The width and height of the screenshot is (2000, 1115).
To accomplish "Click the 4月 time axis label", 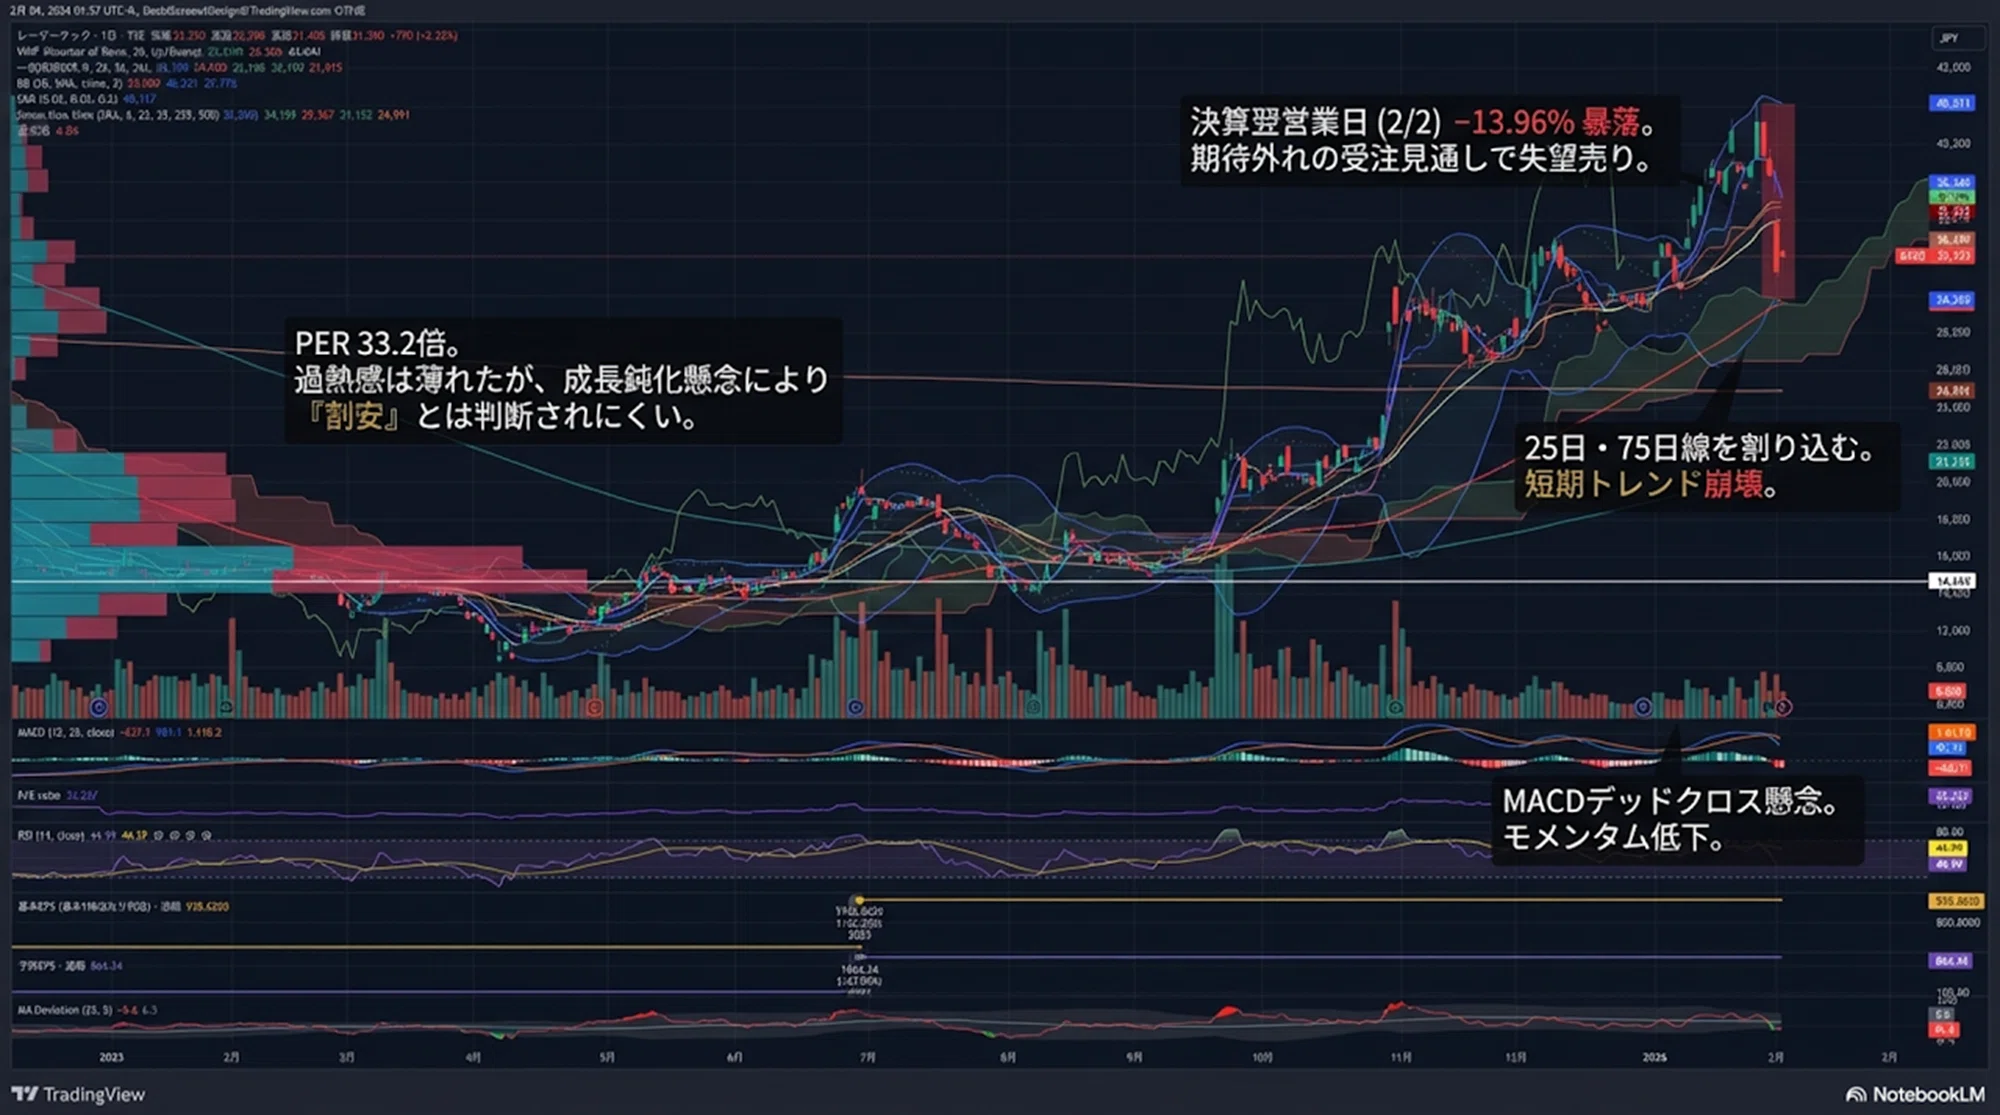I will (x=473, y=1057).
